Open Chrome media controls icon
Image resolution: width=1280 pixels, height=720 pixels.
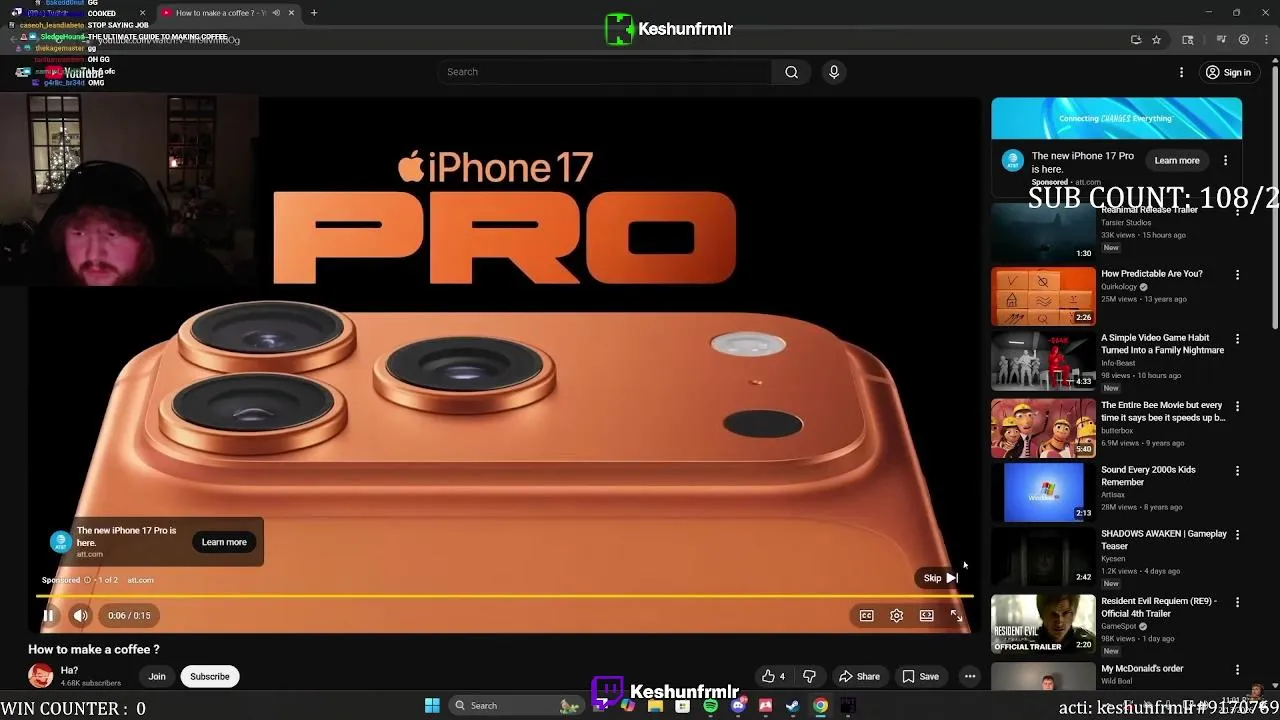(x=1221, y=40)
